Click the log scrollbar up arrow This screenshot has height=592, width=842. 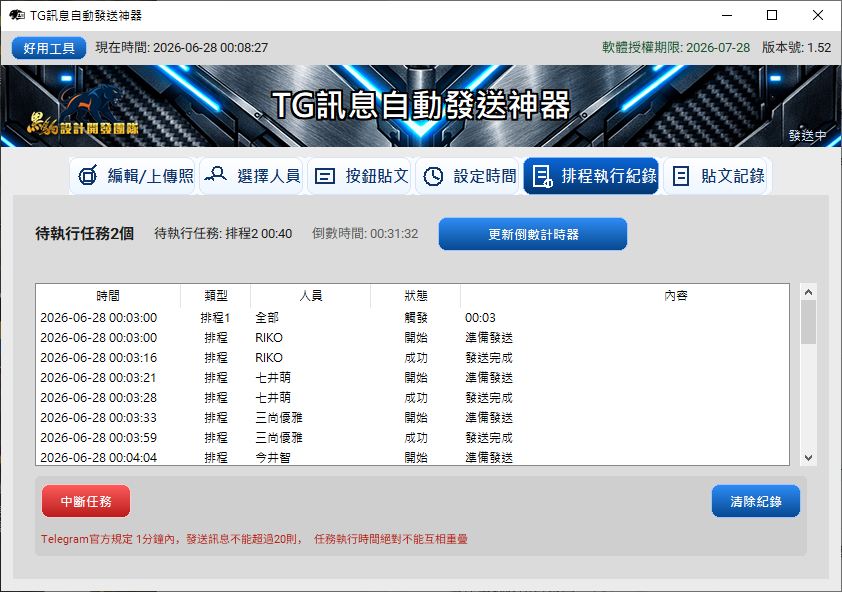coord(808,292)
